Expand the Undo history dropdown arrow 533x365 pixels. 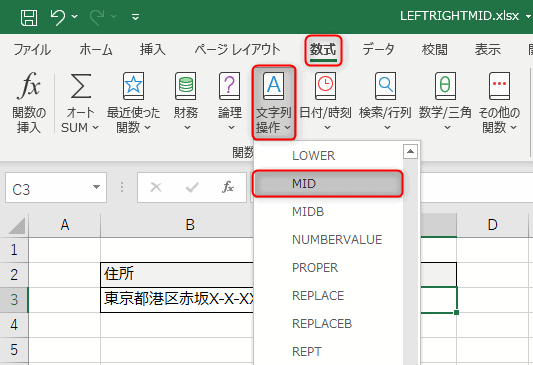(74, 16)
